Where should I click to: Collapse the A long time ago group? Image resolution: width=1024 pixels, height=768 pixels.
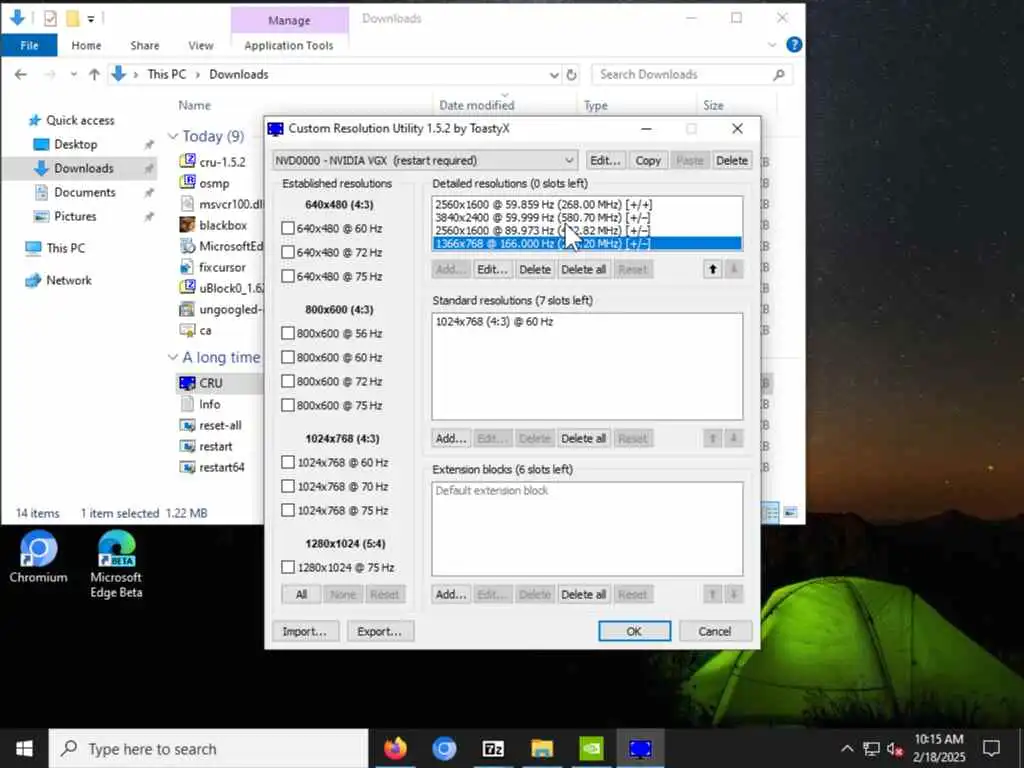pos(173,357)
